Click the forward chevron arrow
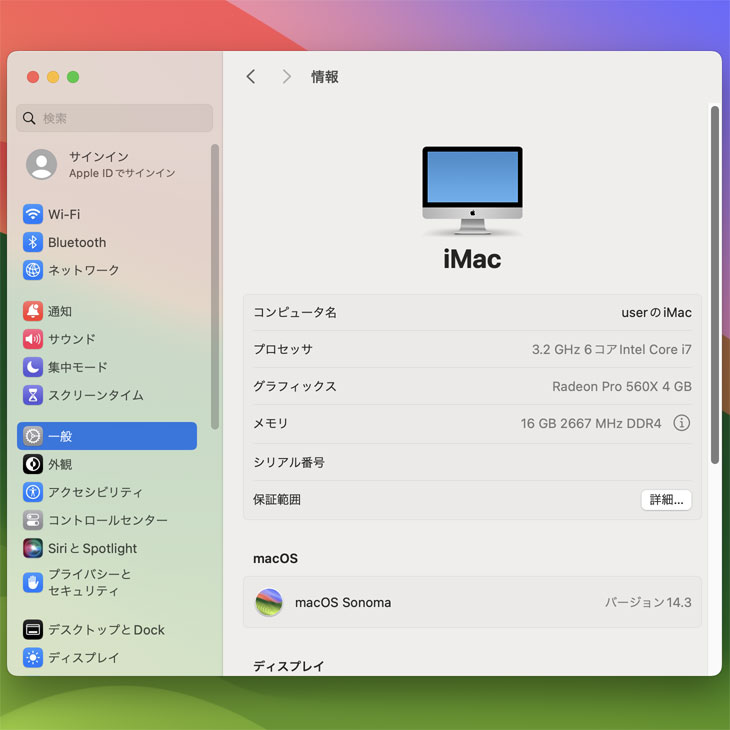The height and width of the screenshot is (730, 730). 287,77
